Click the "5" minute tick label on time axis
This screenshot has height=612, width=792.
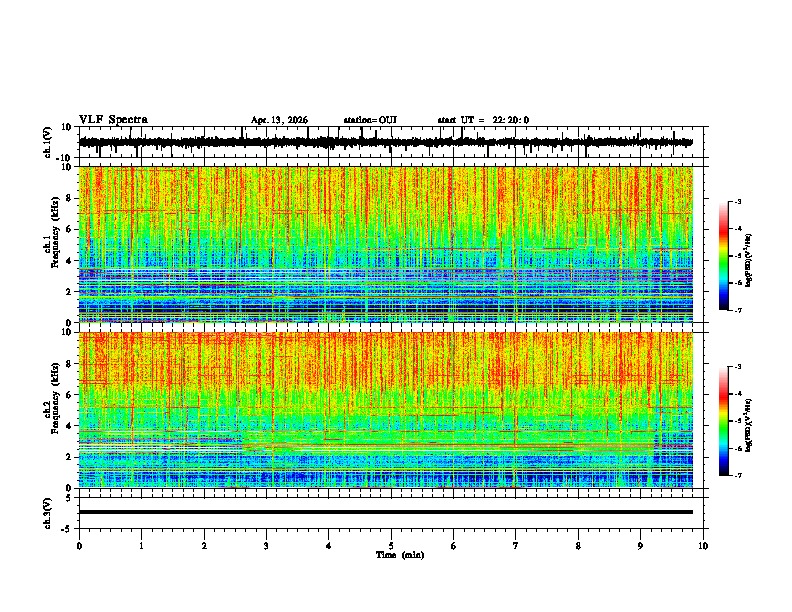(x=391, y=546)
